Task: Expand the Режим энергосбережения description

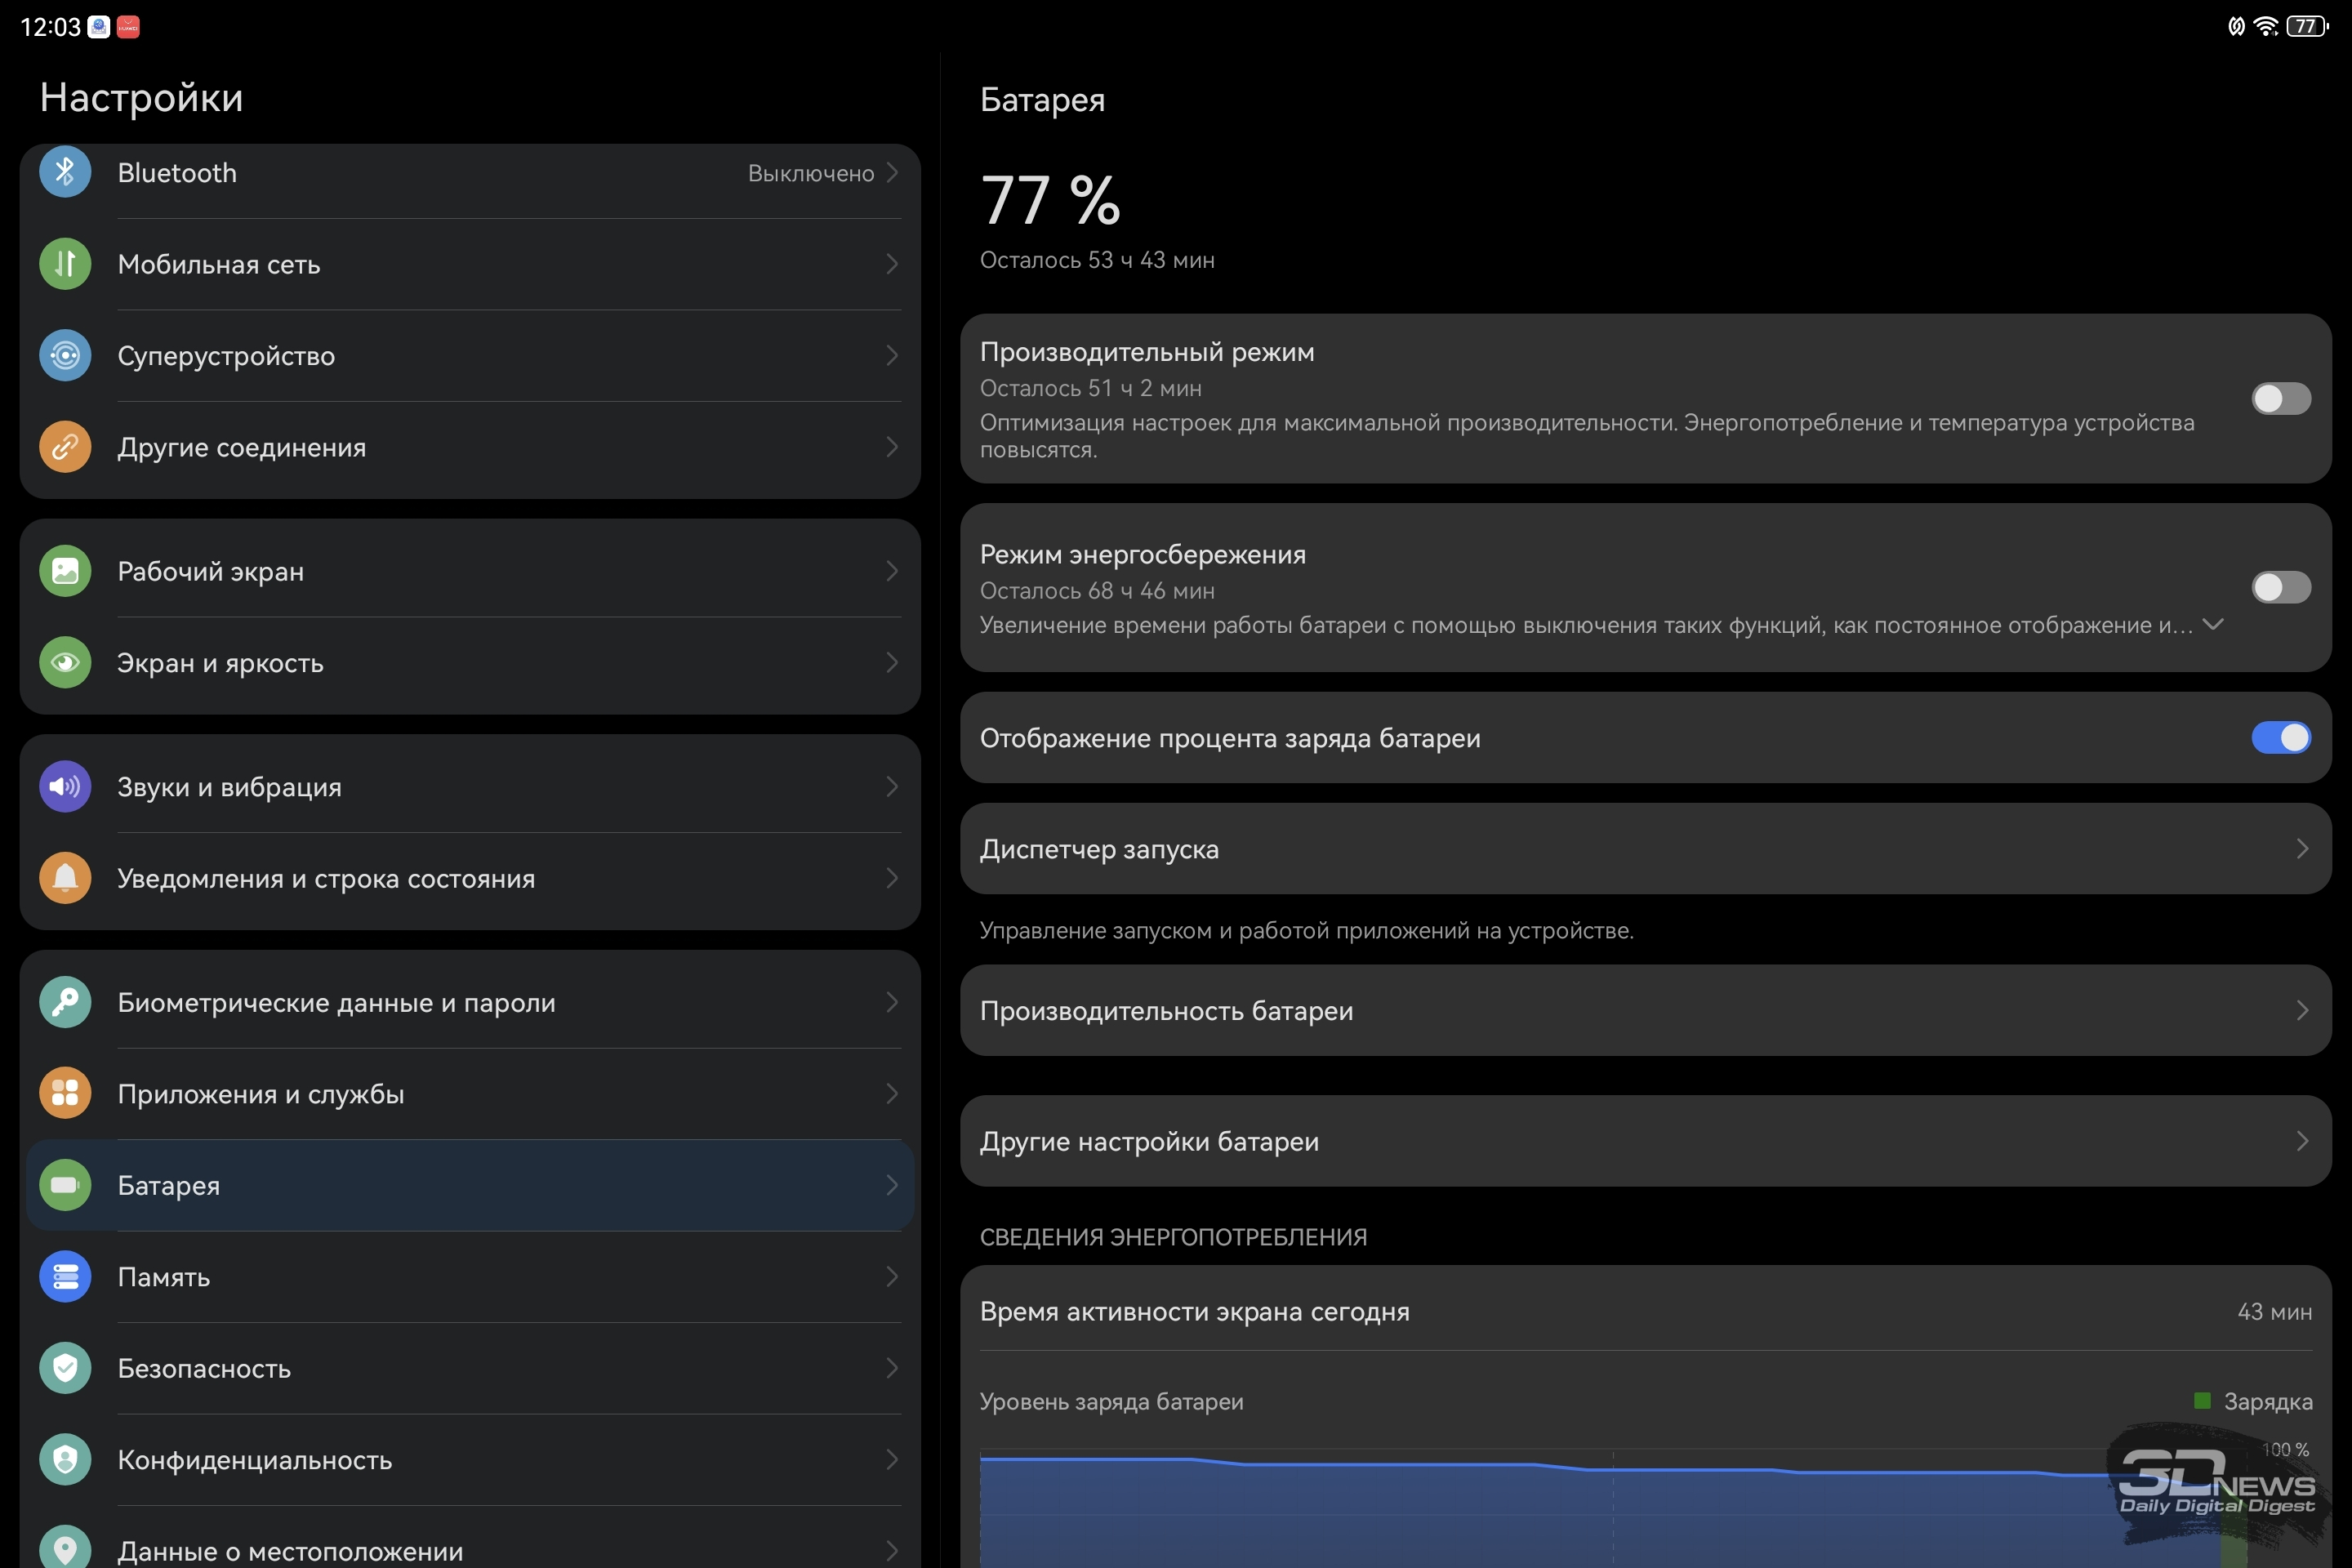Action: (2213, 624)
